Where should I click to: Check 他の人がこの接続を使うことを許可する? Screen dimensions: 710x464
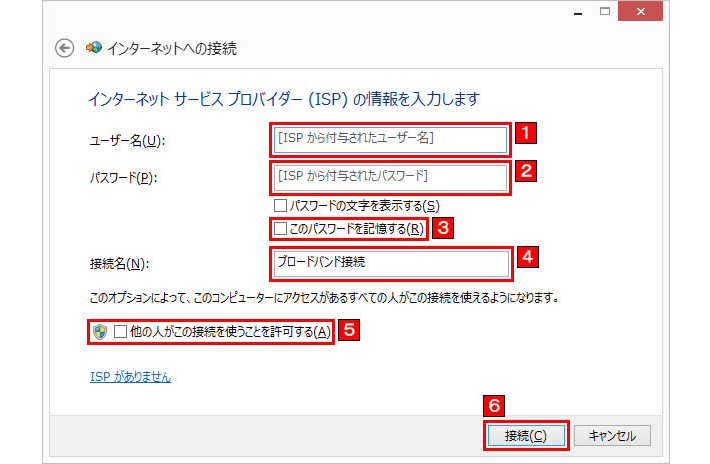(x=121, y=332)
